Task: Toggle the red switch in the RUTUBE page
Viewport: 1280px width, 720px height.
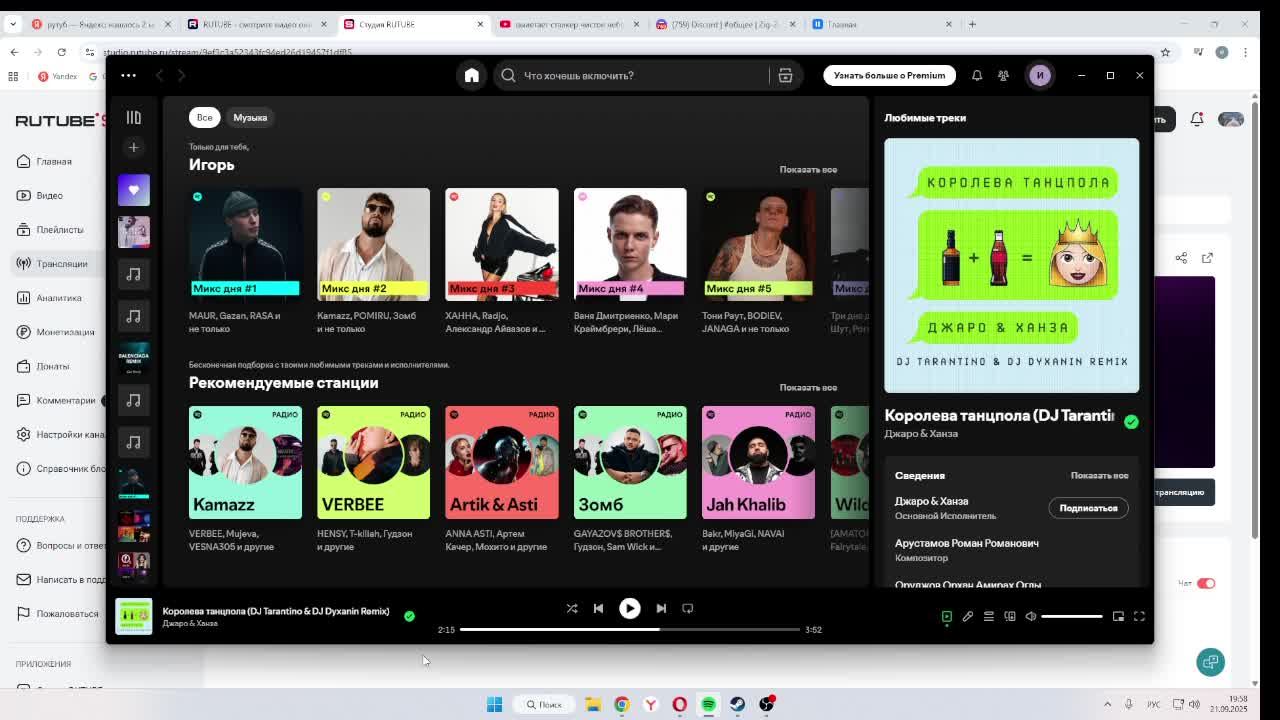Action: [x=1206, y=583]
